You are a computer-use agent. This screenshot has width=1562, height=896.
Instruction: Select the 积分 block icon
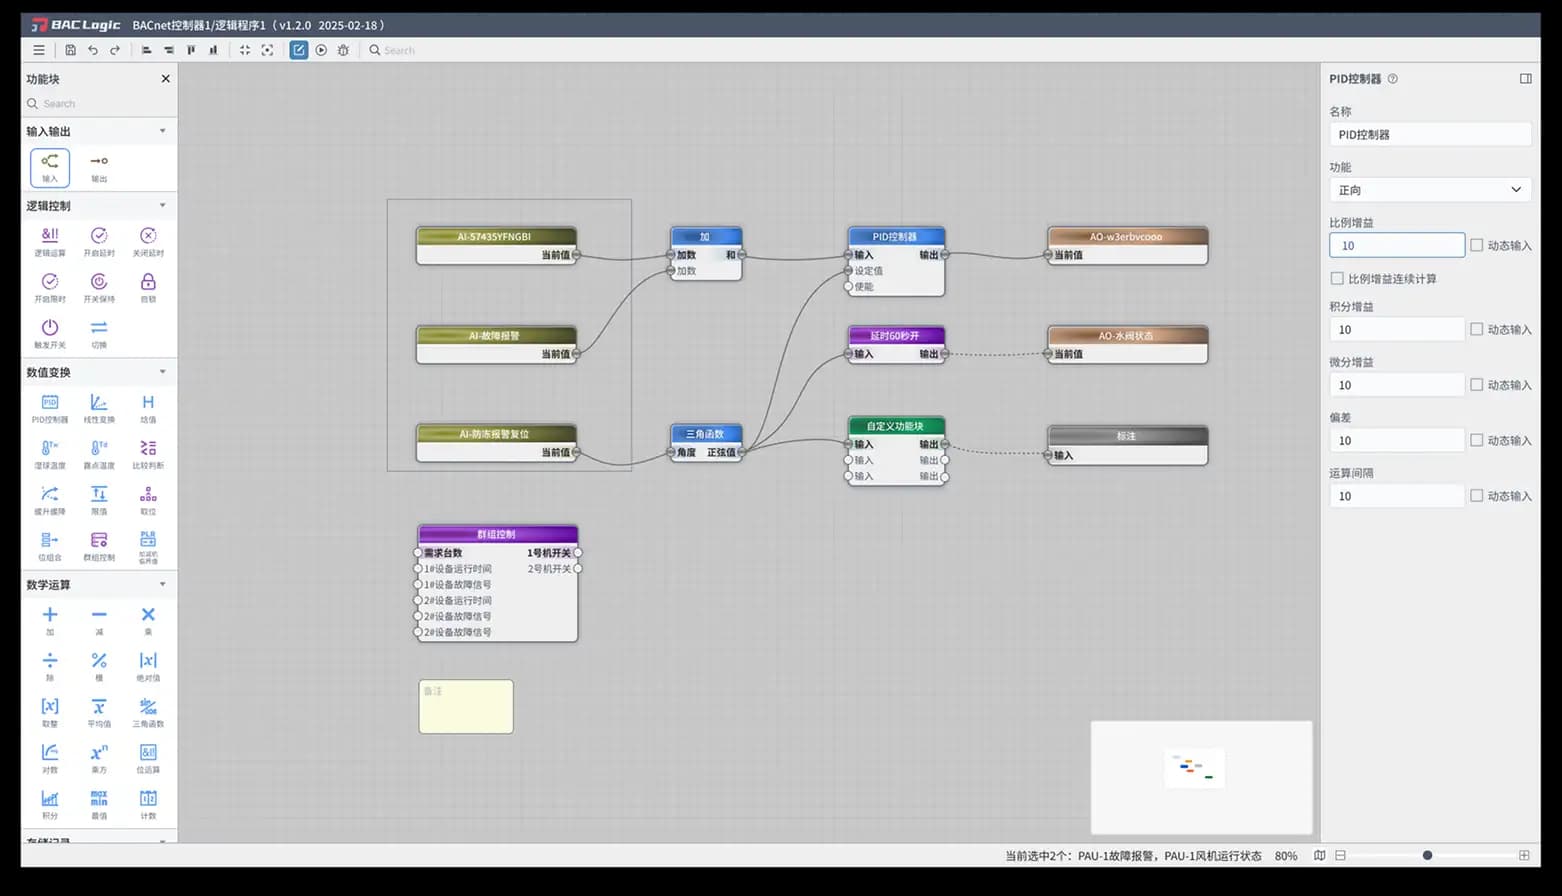50,804
